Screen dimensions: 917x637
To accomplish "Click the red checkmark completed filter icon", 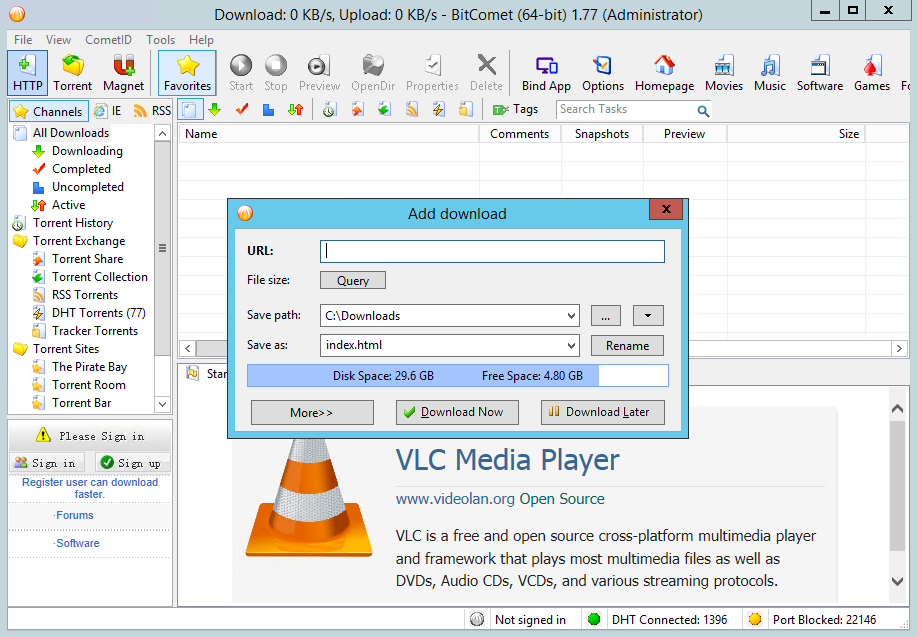I will click(242, 109).
